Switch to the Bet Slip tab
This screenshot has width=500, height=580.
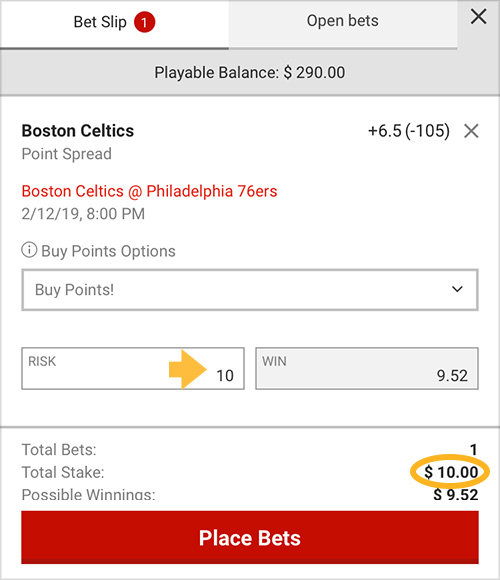(114, 24)
